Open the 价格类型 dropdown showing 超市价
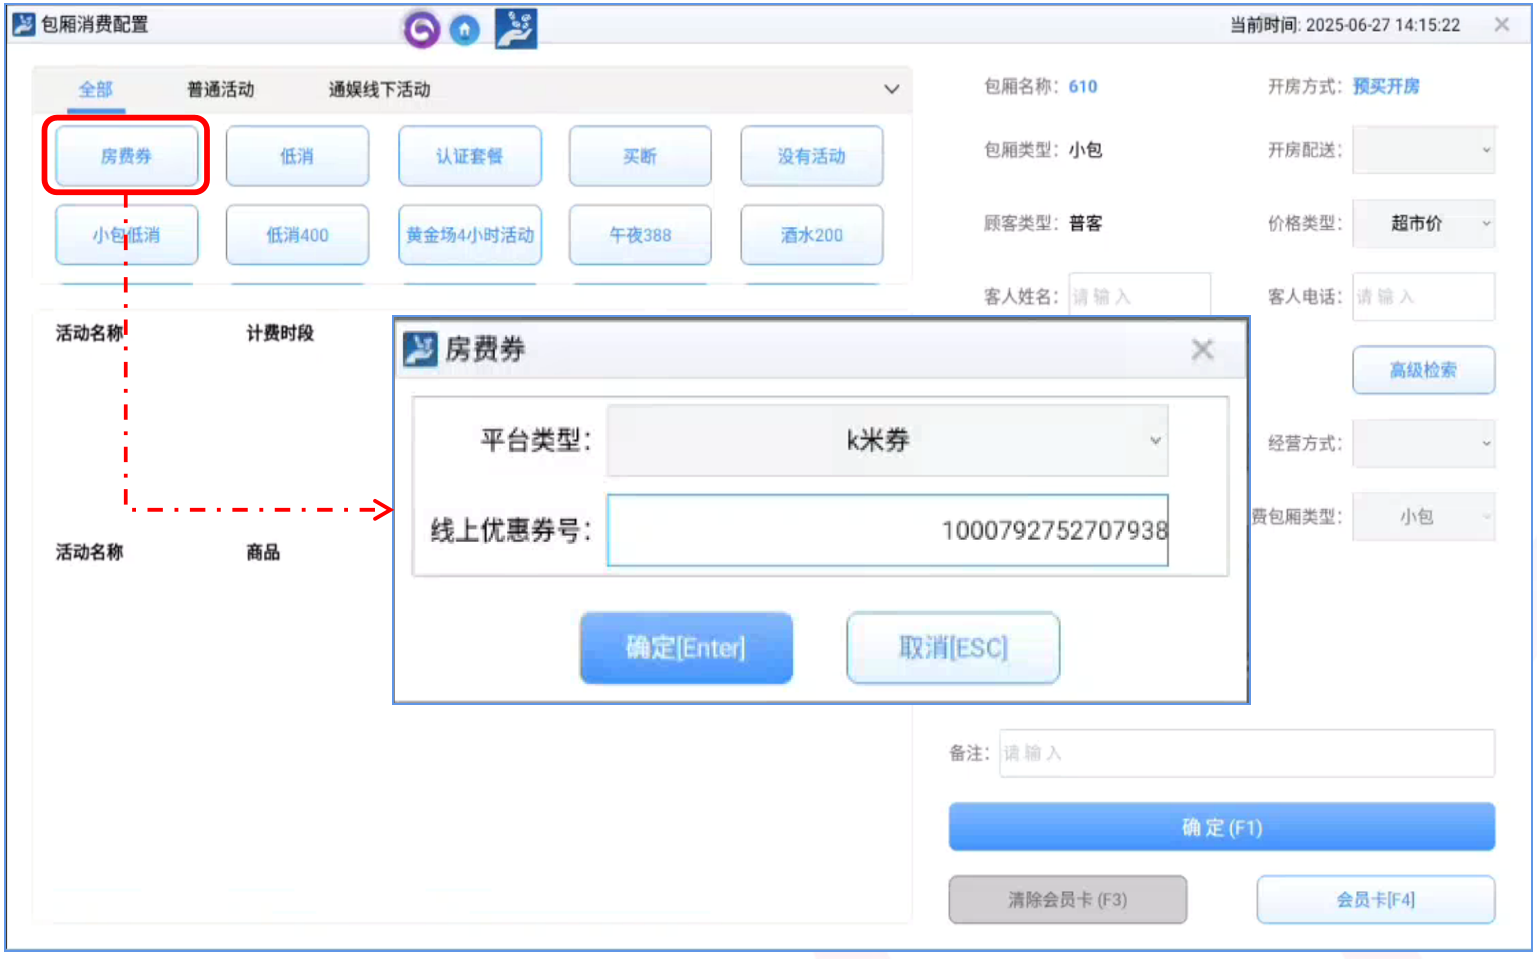The height and width of the screenshot is (959, 1537). [x=1424, y=223]
